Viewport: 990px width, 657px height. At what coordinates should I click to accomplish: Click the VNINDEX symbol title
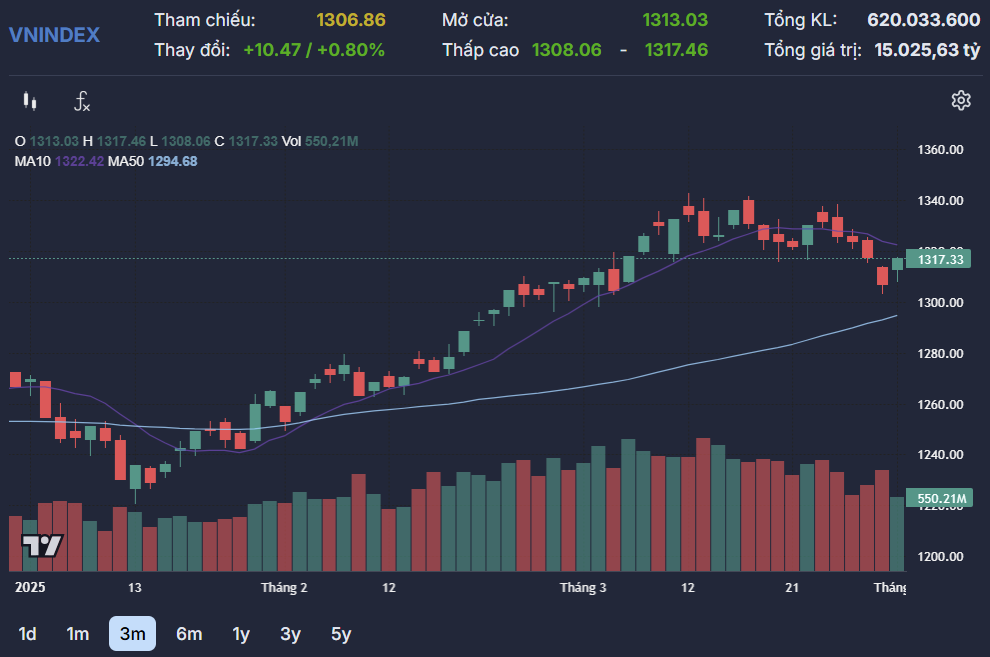coord(54,35)
